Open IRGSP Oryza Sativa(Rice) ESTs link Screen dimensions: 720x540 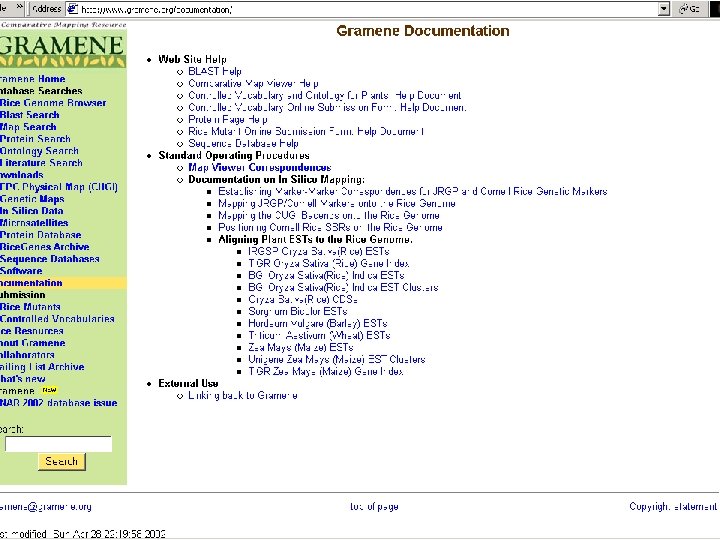pos(319,251)
